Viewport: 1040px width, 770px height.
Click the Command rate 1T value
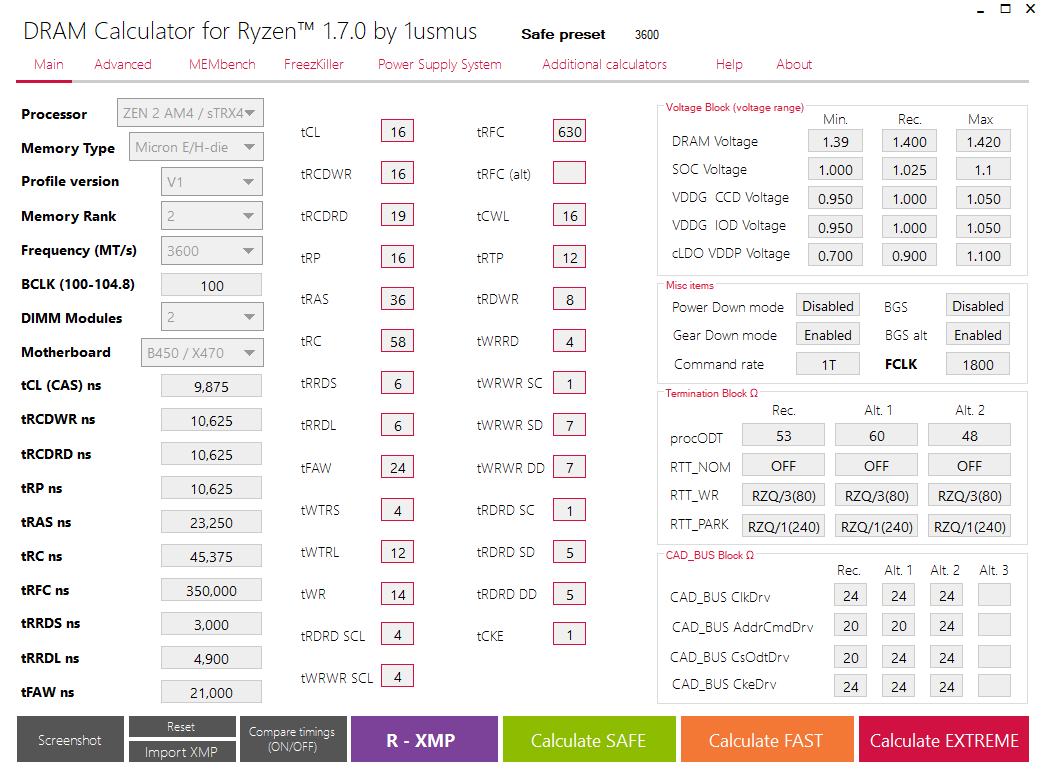828,364
